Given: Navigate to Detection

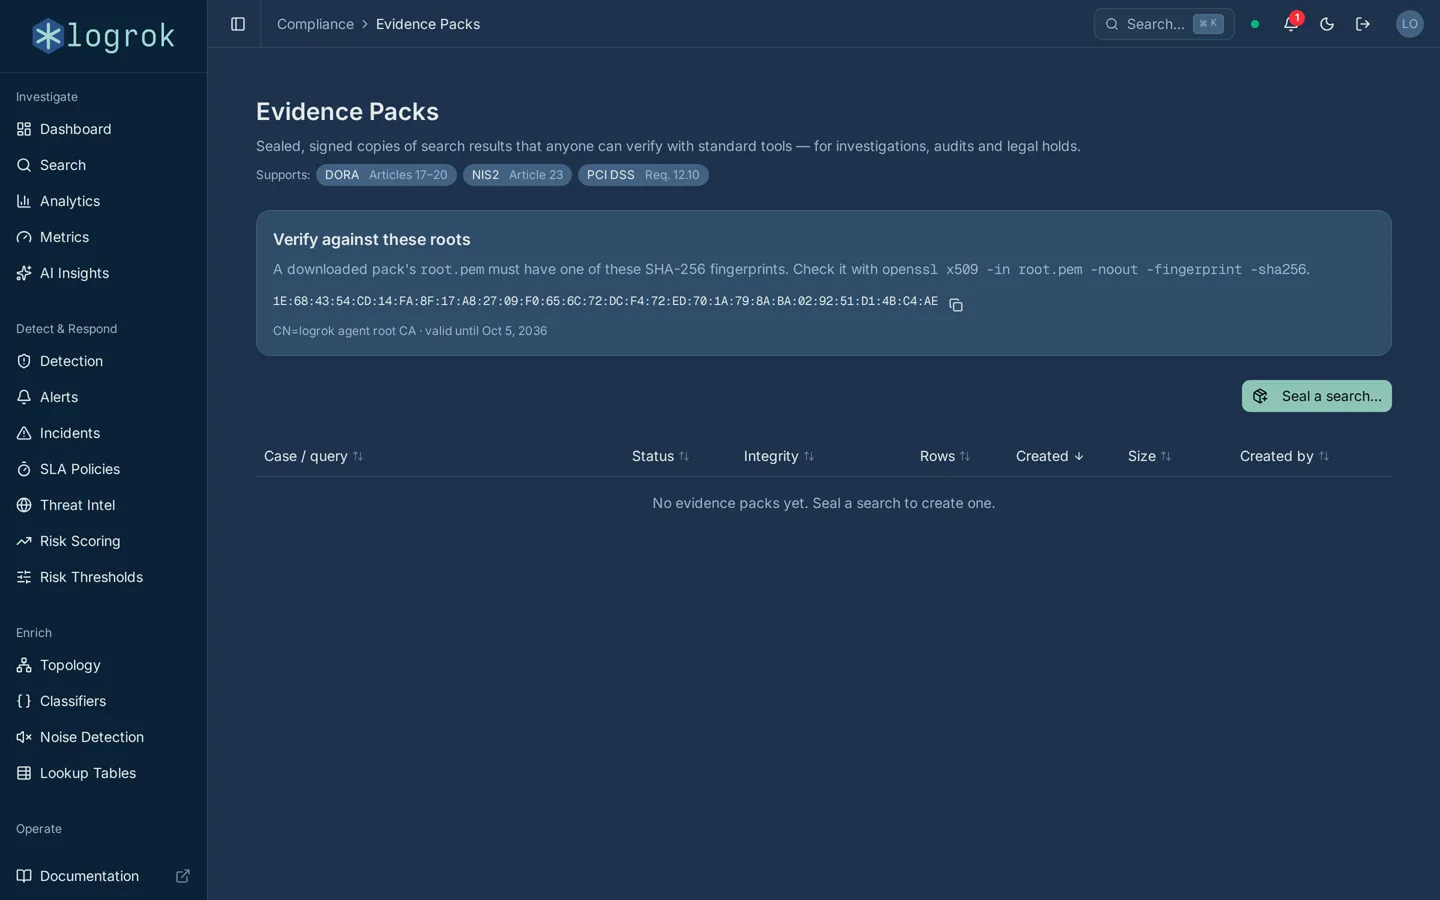Looking at the screenshot, I should (x=103, y=361).
